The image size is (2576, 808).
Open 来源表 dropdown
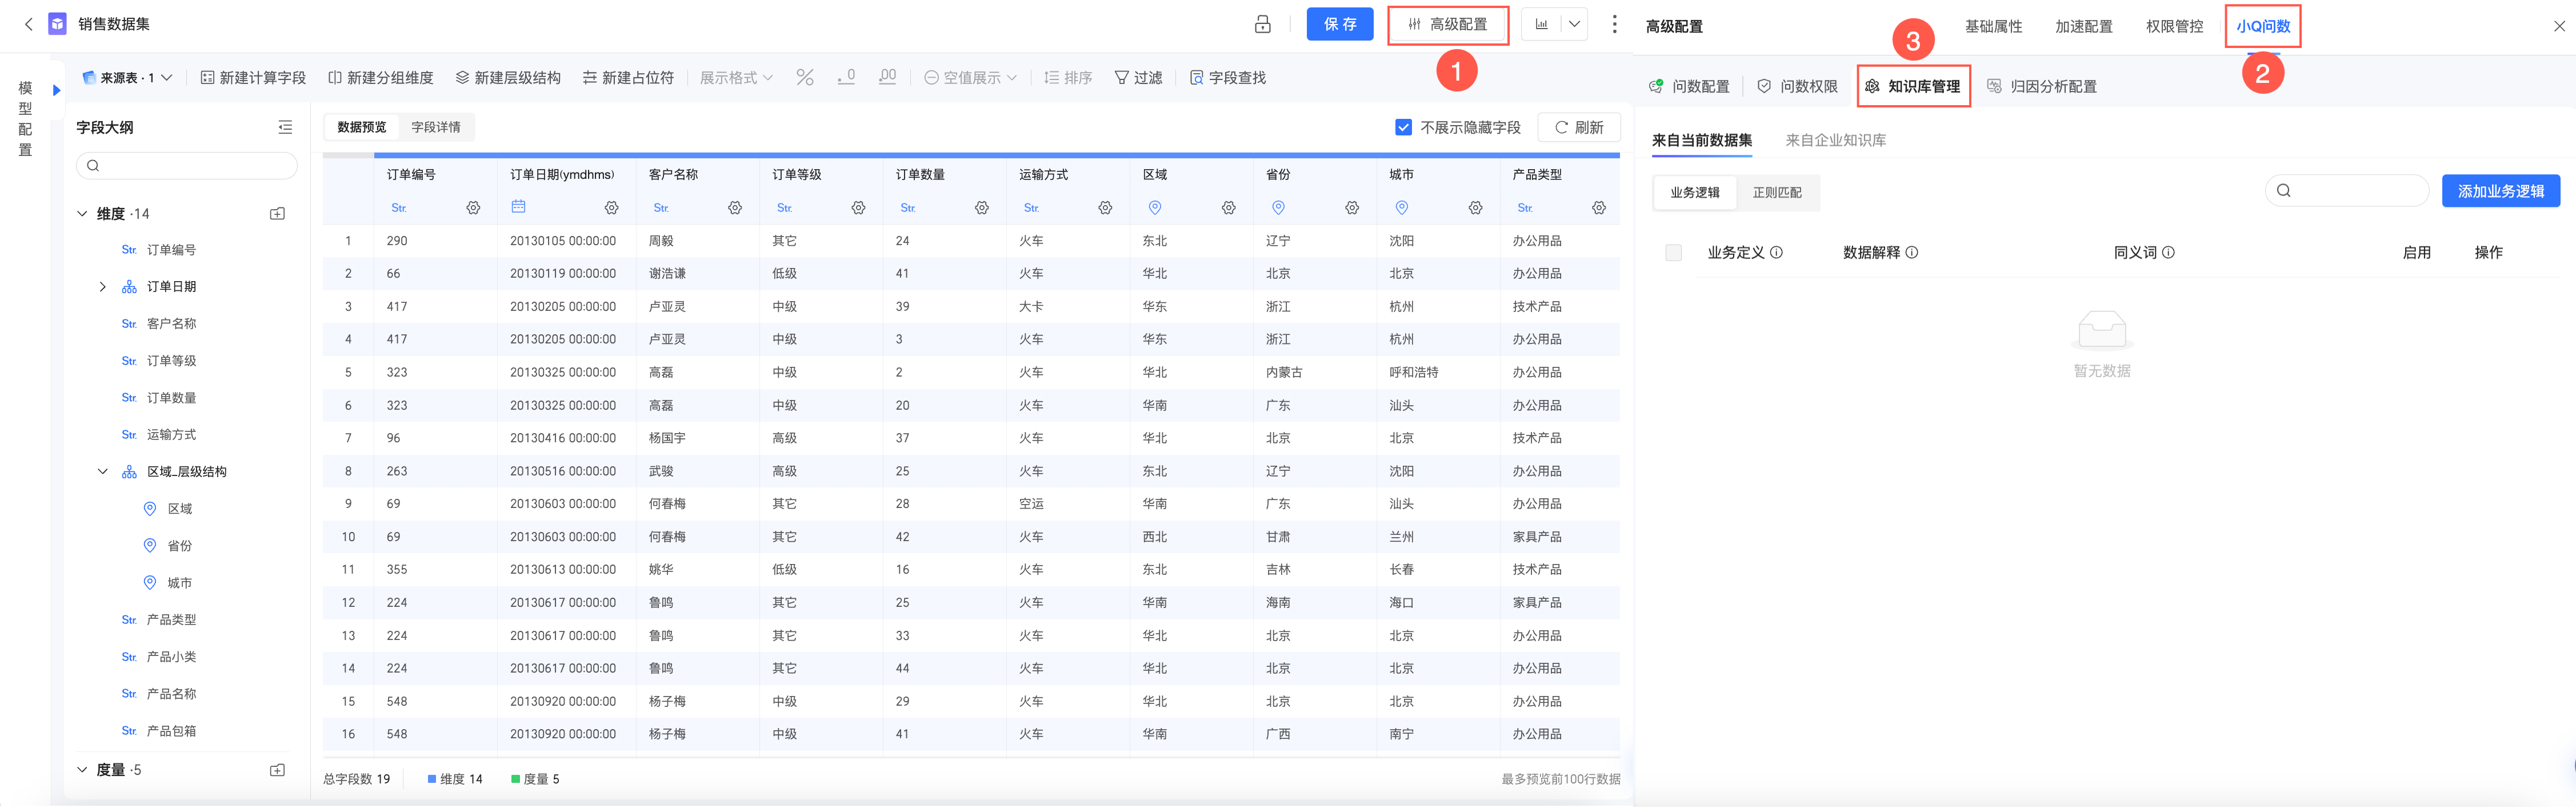click(127, 77)
